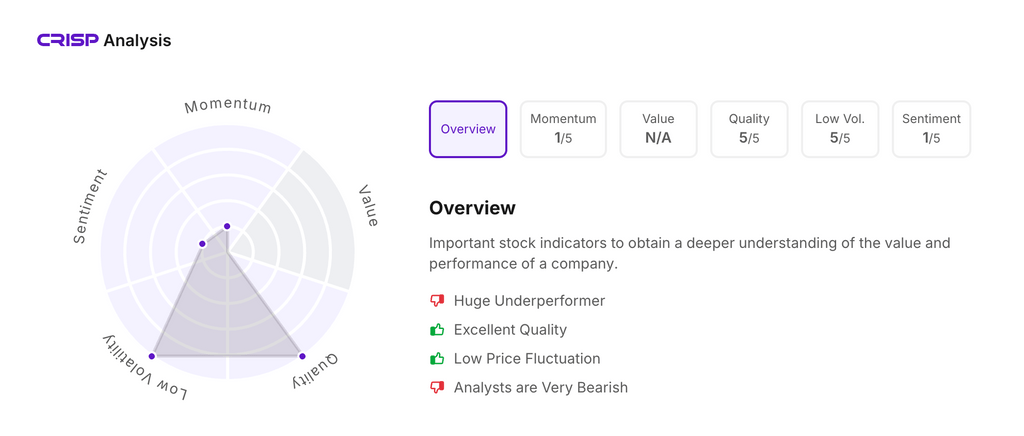Image resolution: width=1024 pixels, height=436 pixels.
Task: Click thumbs-down icon beside Huge Underperformer
Action: [x=437, y=300]
